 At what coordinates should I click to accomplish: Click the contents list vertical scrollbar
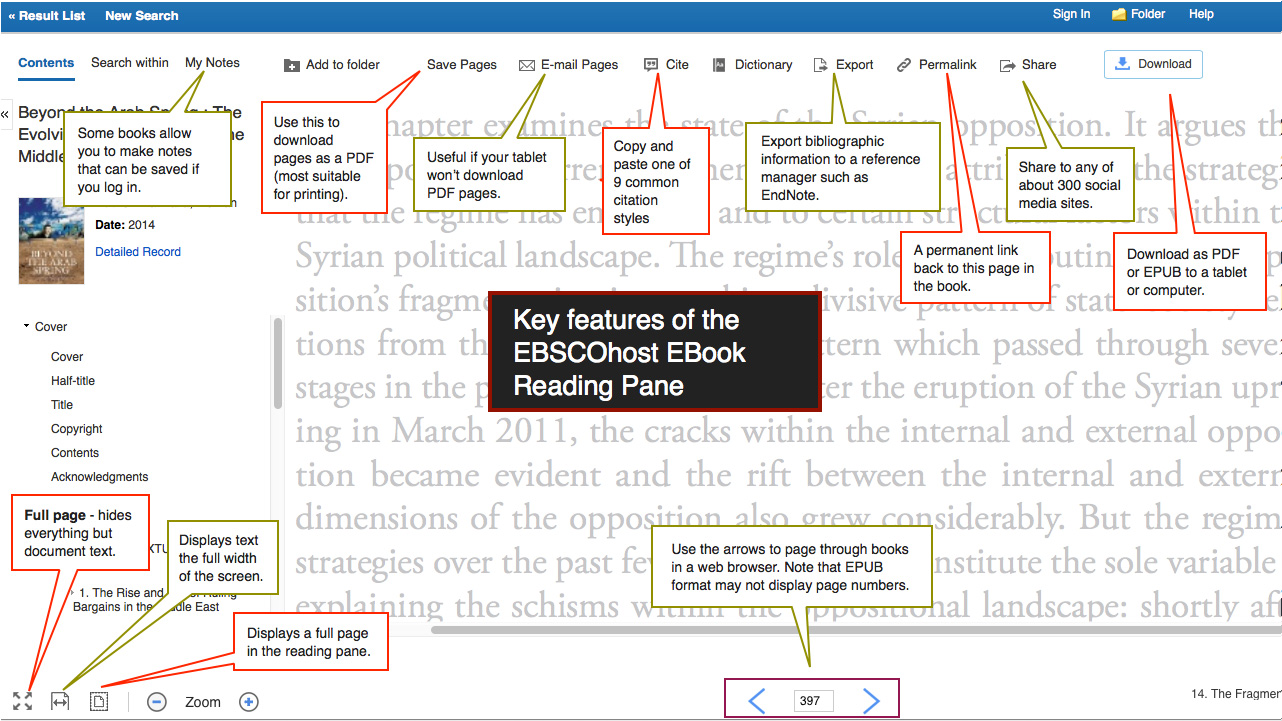[277, 363]
